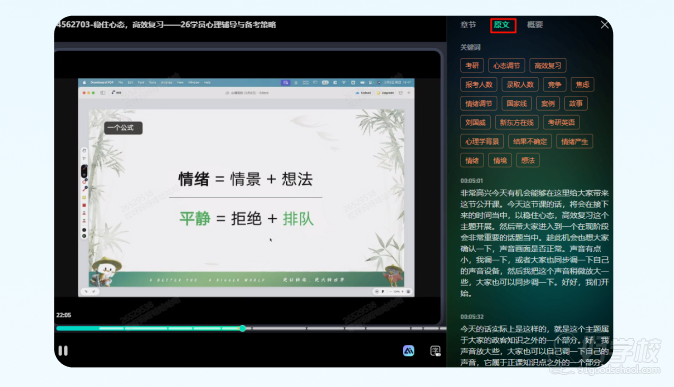Screen dimensions: 674x387
Task: Click the AI assistant icon in player bar
Action: pyautogui.click(x=408, y=351)
